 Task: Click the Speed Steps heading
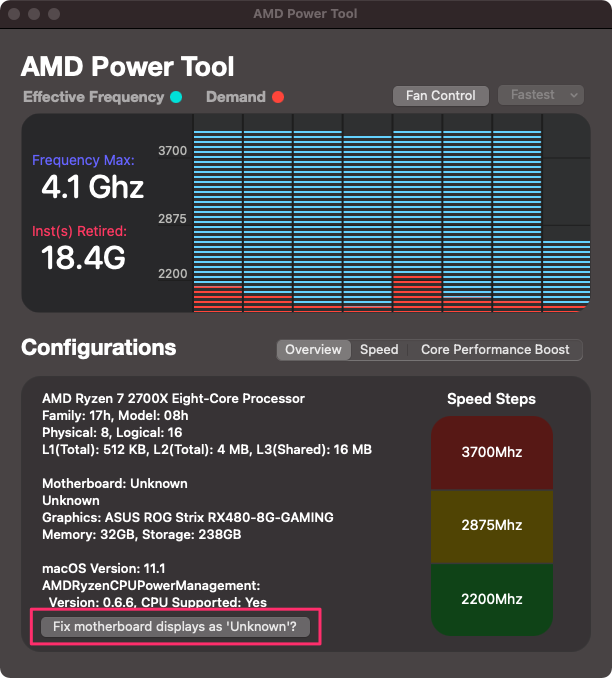click(491, 399)
